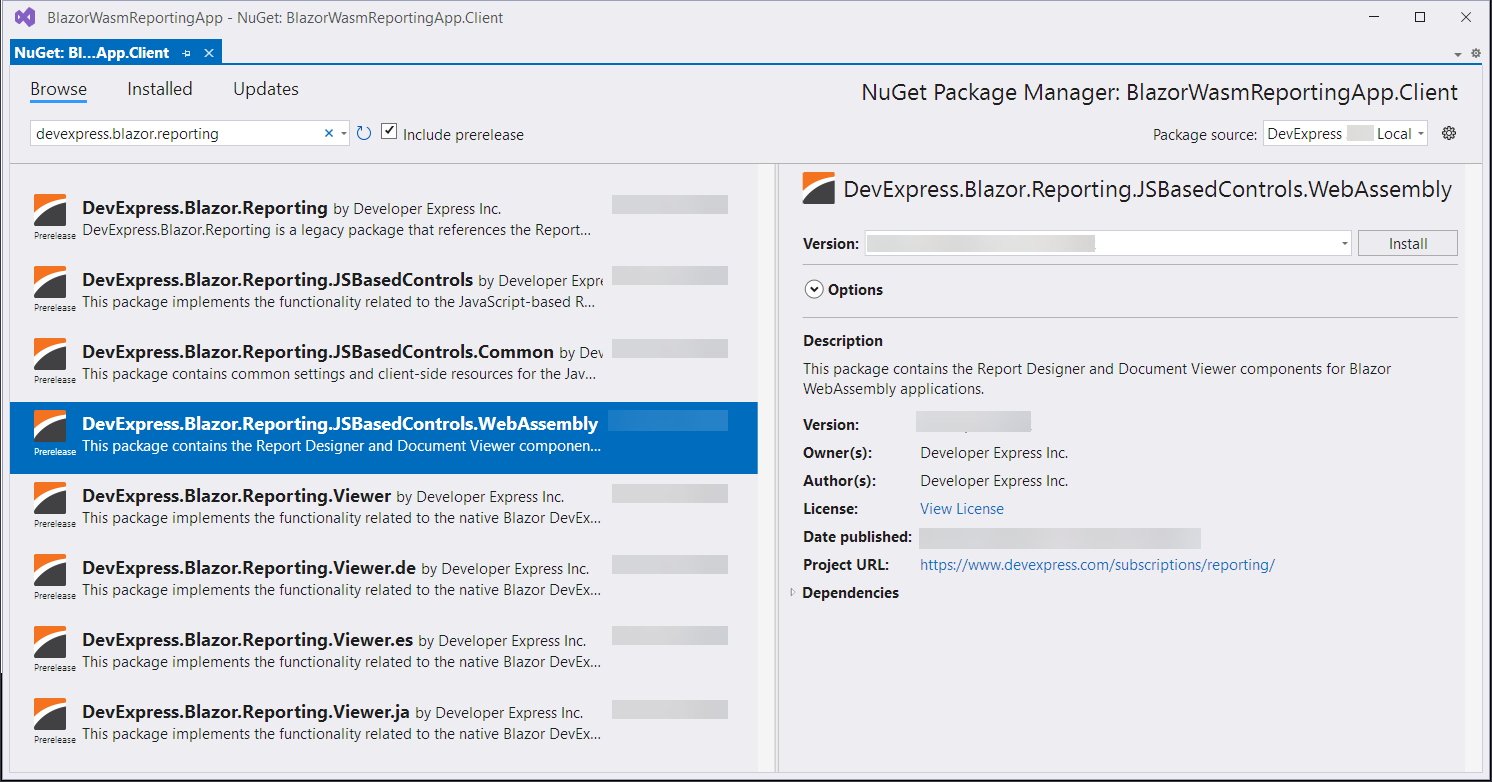Click the package icon in details header
This screenshot has width=1492, height=782.
(819, 188)
